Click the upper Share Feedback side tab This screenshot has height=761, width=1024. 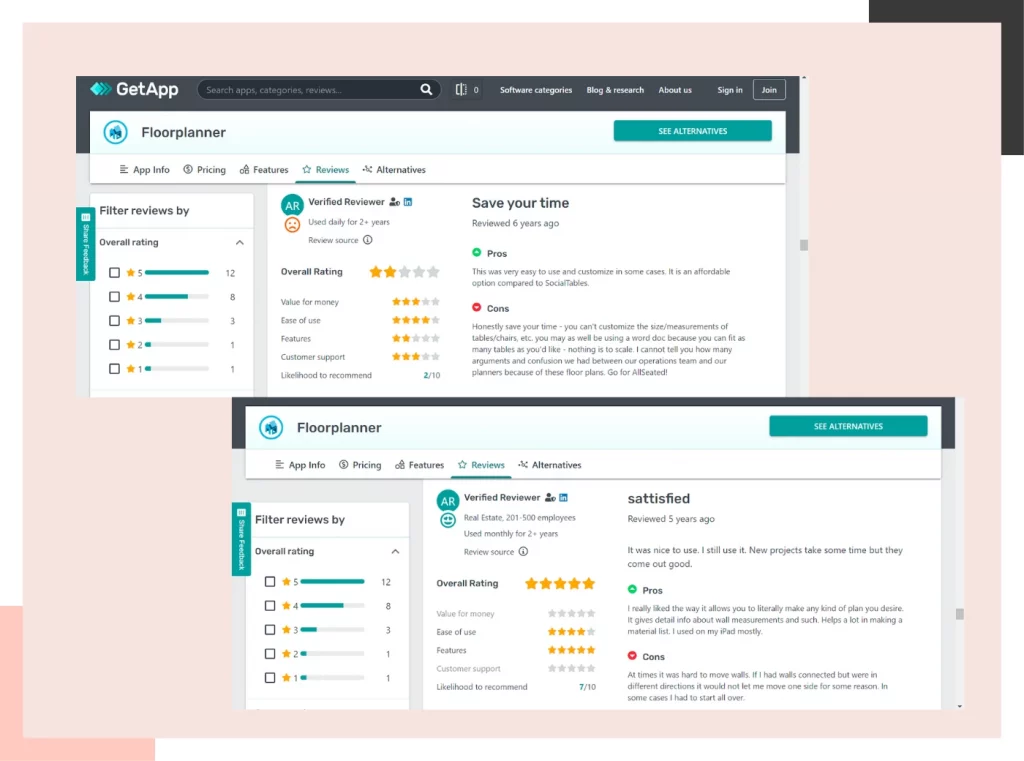click(x=86, y=243)
